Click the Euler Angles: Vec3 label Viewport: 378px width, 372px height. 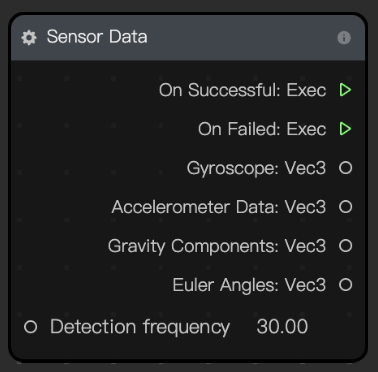point(249,286)
